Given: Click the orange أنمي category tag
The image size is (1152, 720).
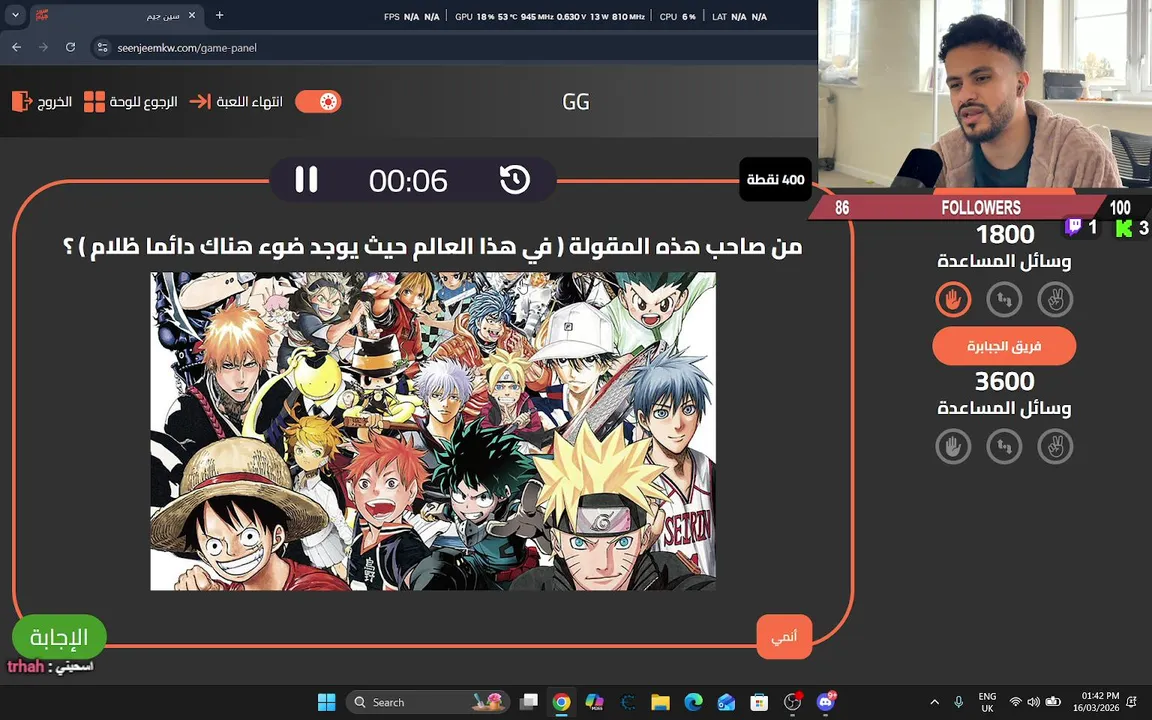Looking at the screenshot, I should 784,636.
